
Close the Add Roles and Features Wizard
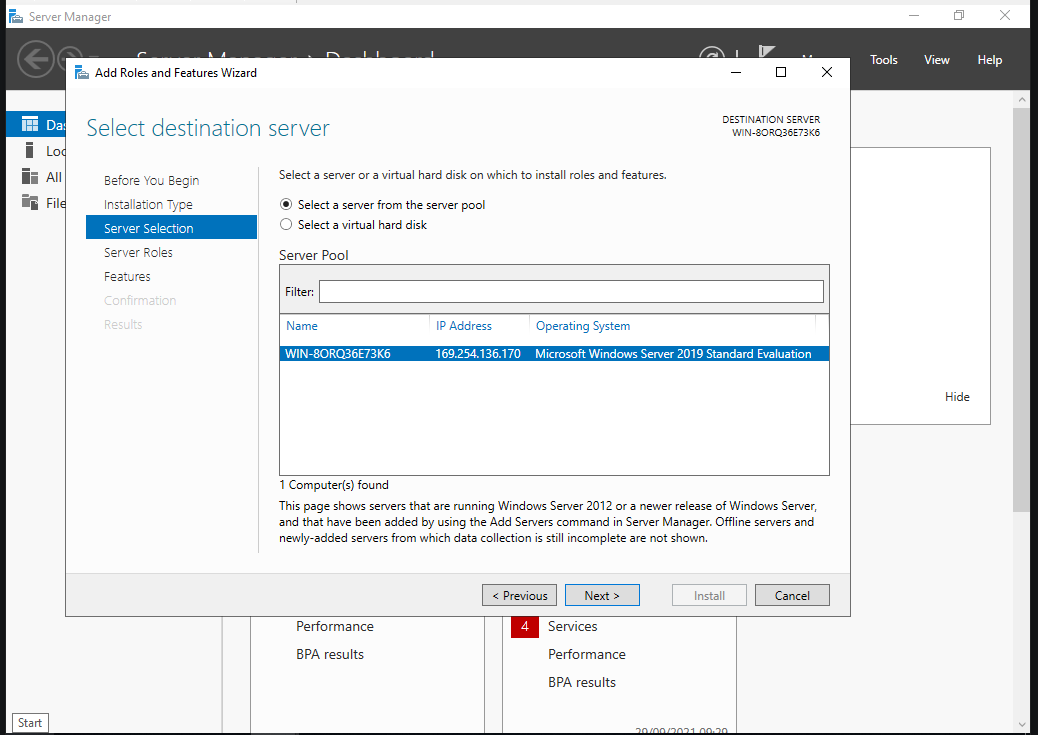click(827, 72)
